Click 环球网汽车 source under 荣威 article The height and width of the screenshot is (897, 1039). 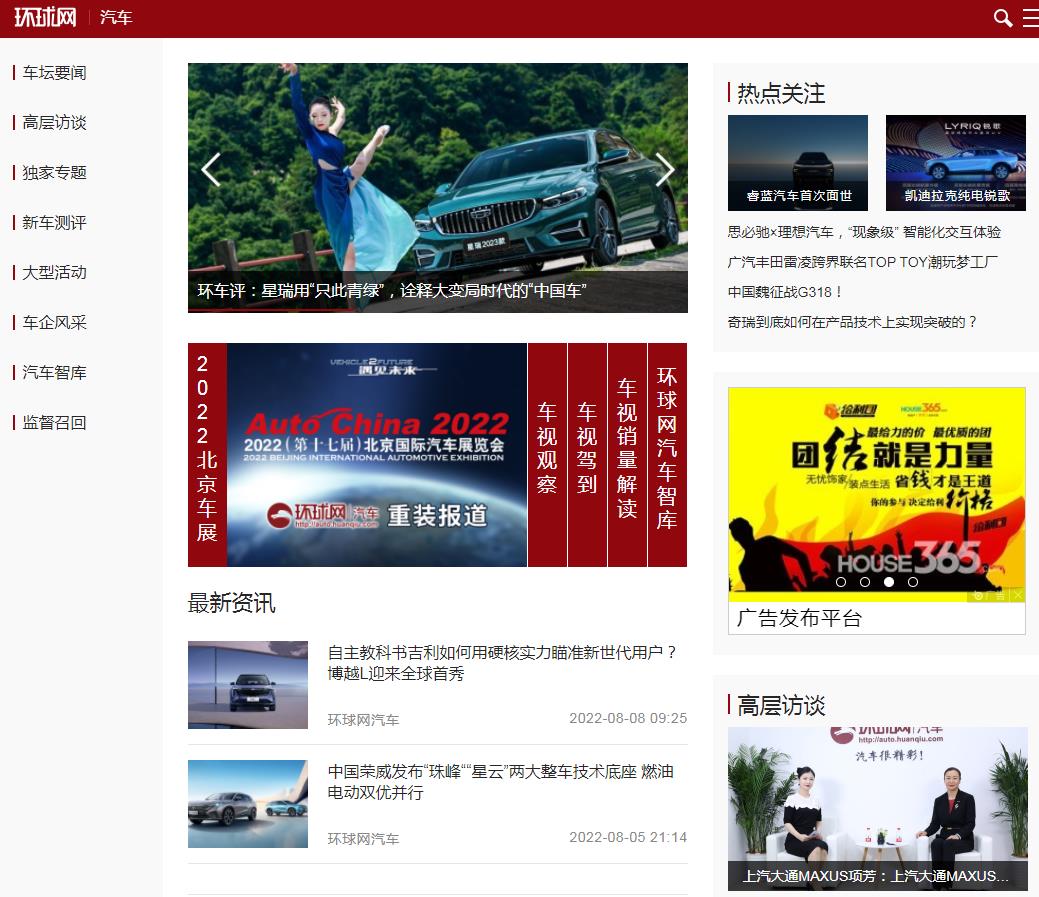pyautogui.click(x=363, y=839)
